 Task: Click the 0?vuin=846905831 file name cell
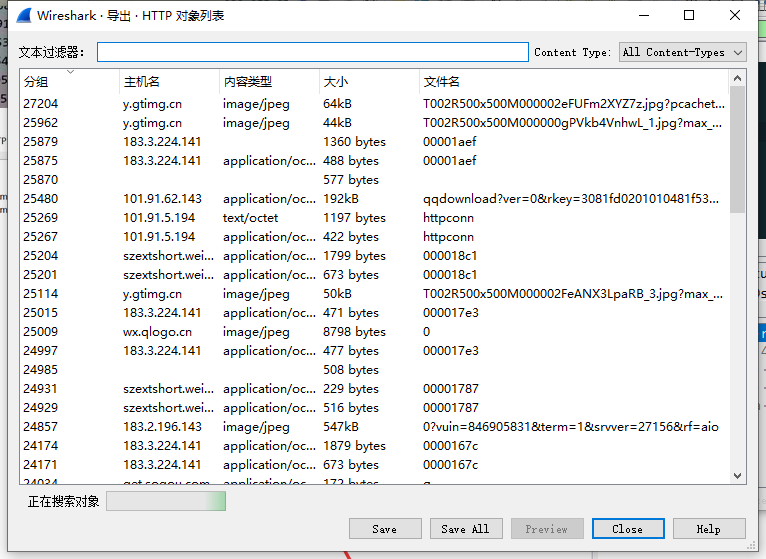click(571, 427)
